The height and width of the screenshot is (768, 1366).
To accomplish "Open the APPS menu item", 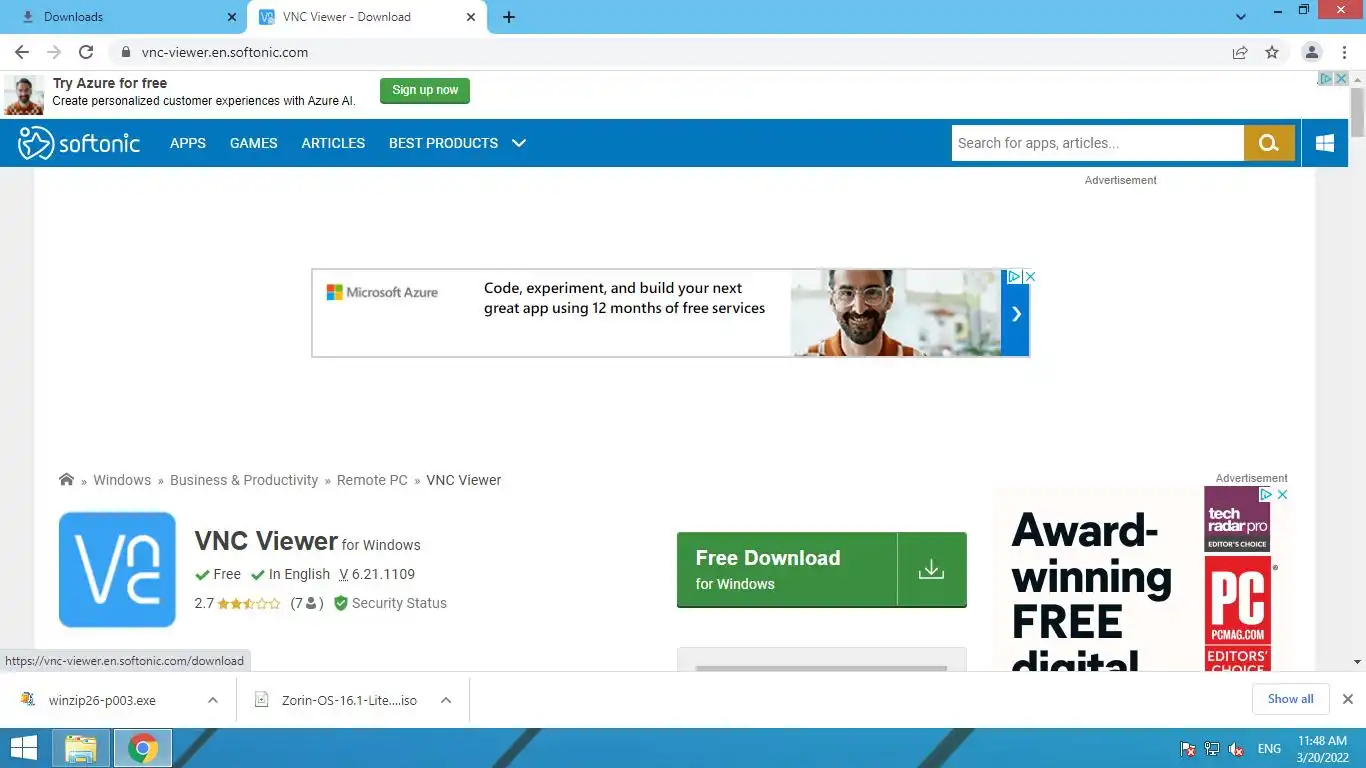I will click(x=188, y=143).
